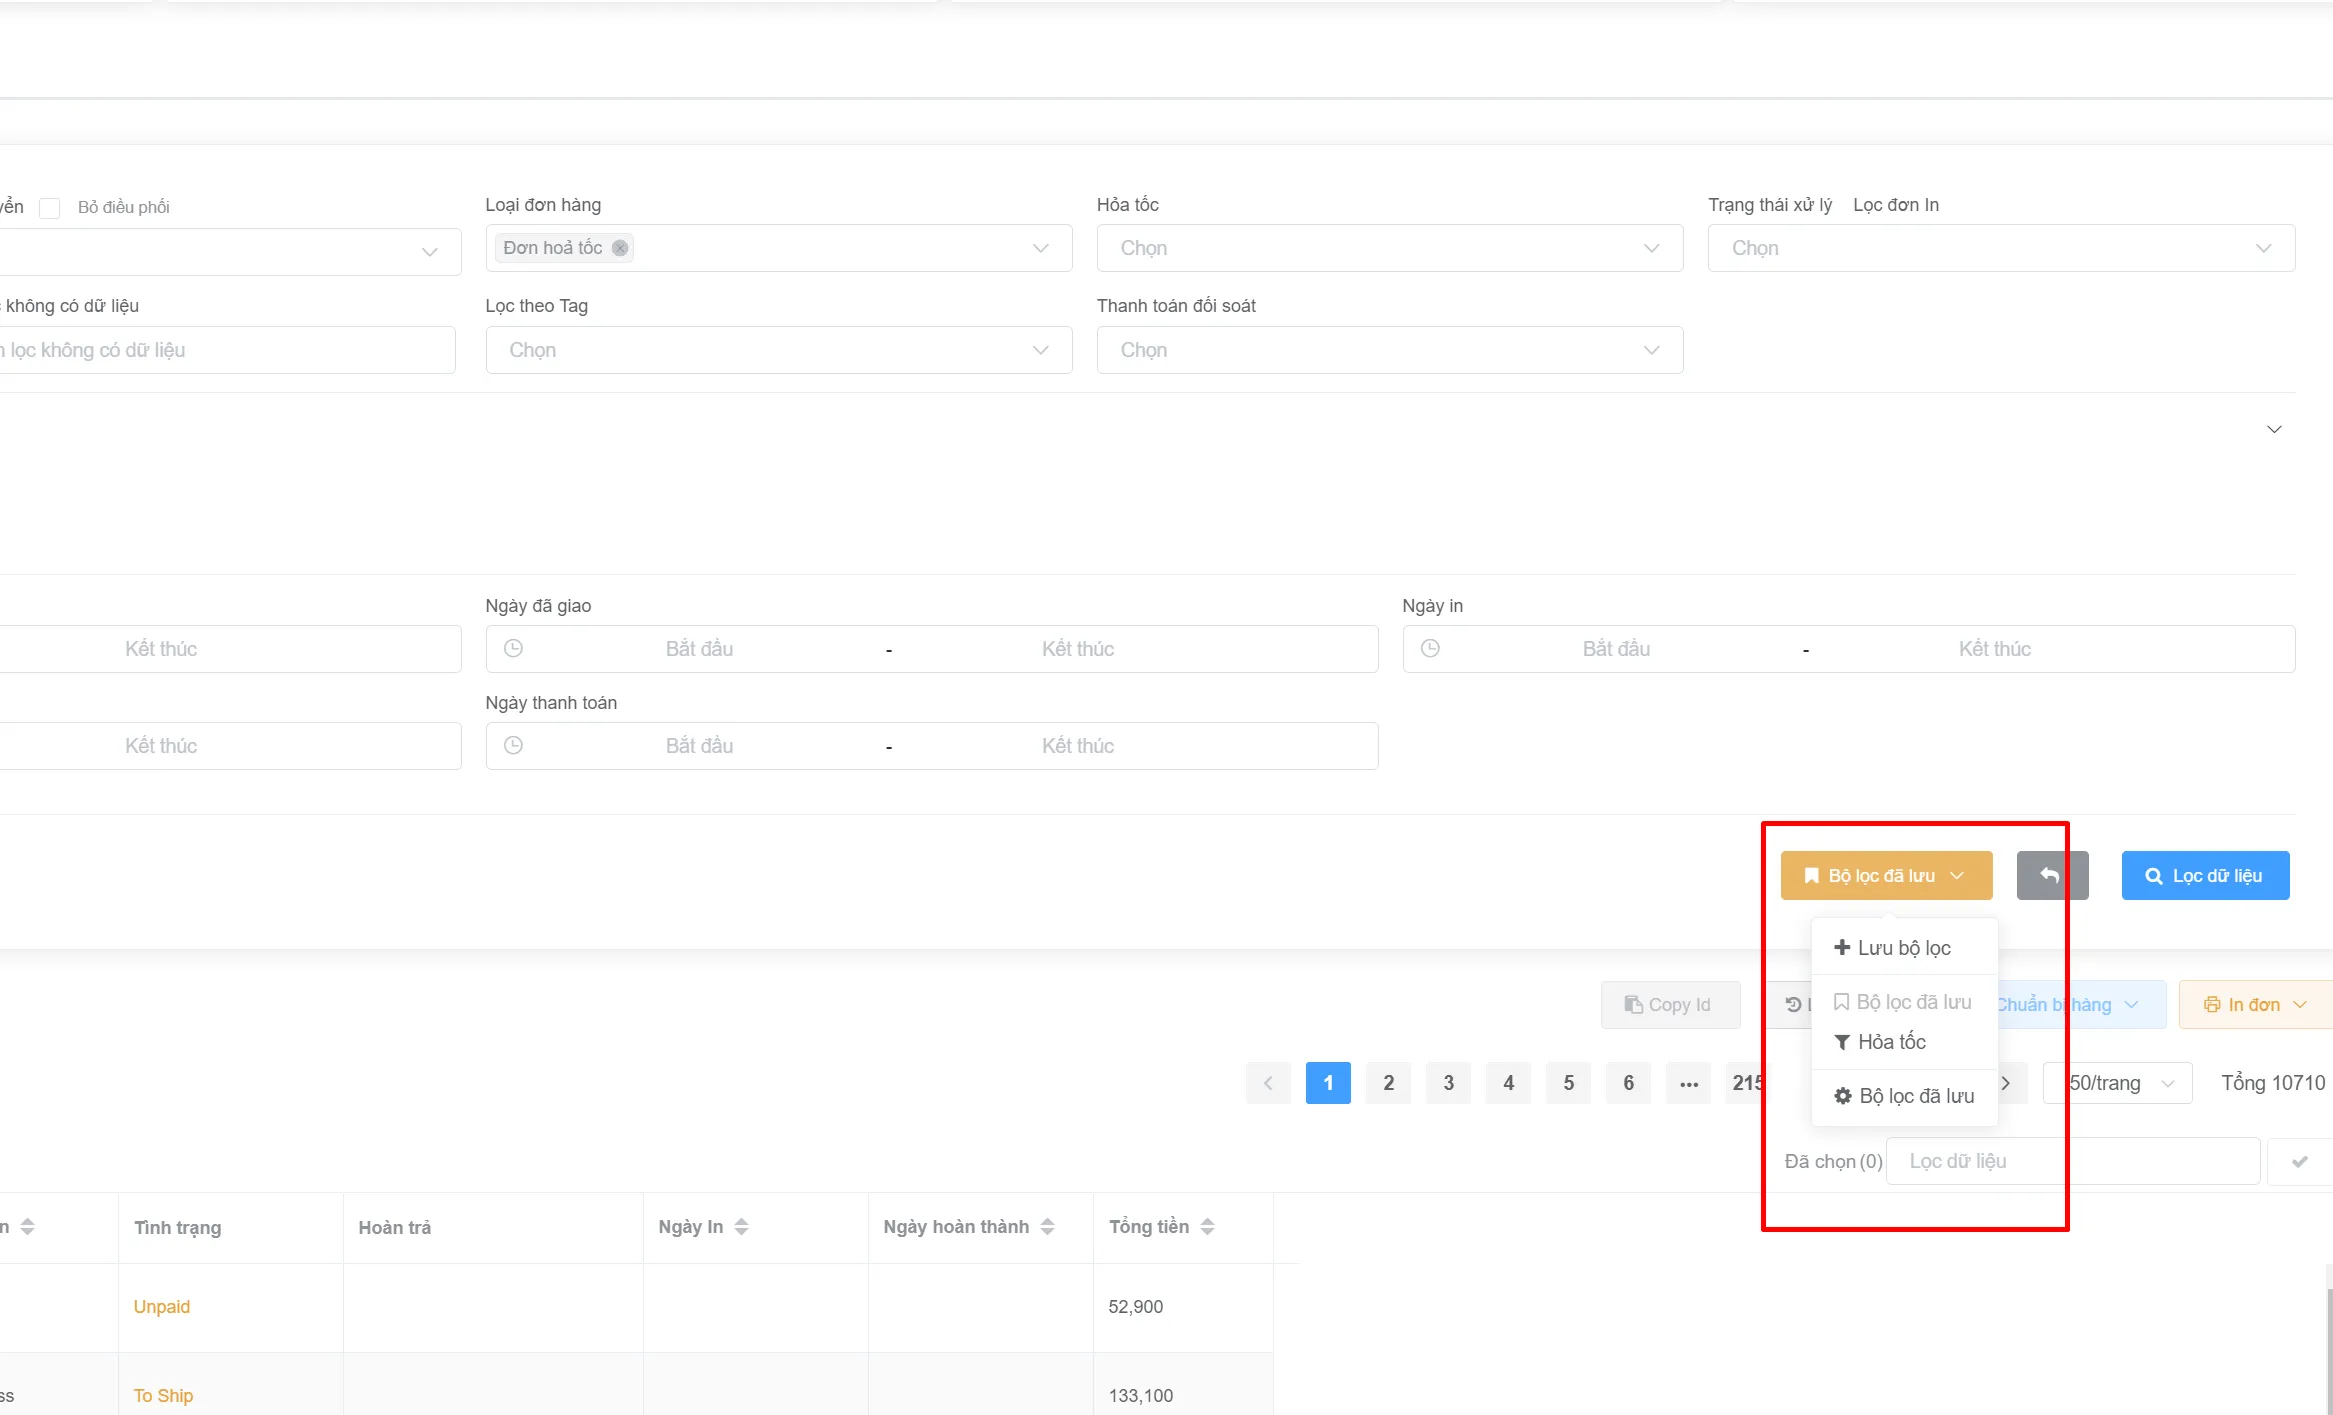Click the 'Lọc đơn In' label
Screen dimensions: 2333x1415
pyautogui.click(x=1895, y=205)
